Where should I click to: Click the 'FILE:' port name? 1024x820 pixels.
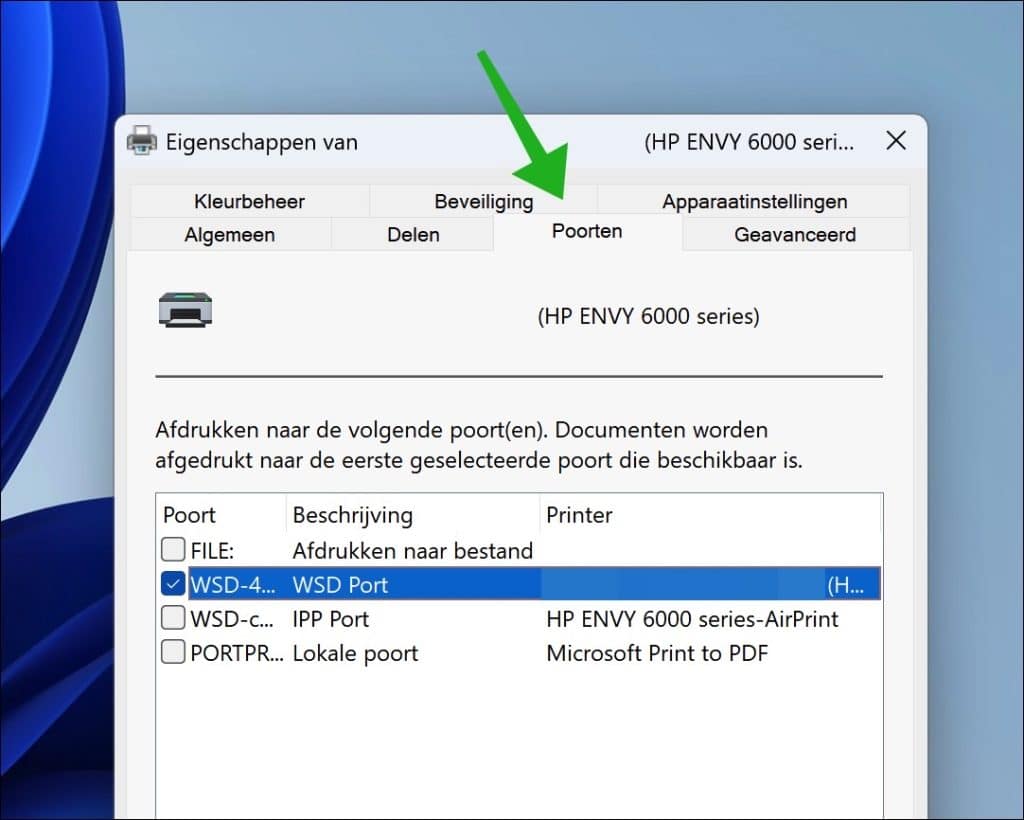[x=212, y=551]
